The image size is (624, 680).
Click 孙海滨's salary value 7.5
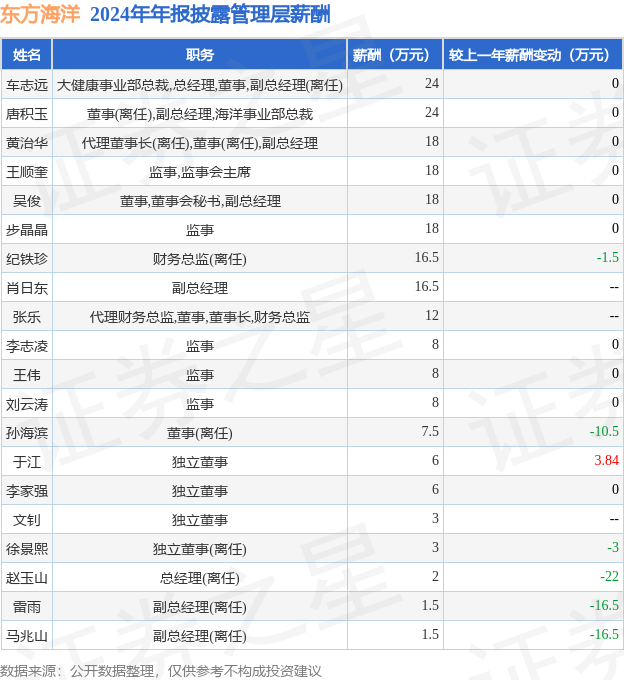[x=430, y=431]
